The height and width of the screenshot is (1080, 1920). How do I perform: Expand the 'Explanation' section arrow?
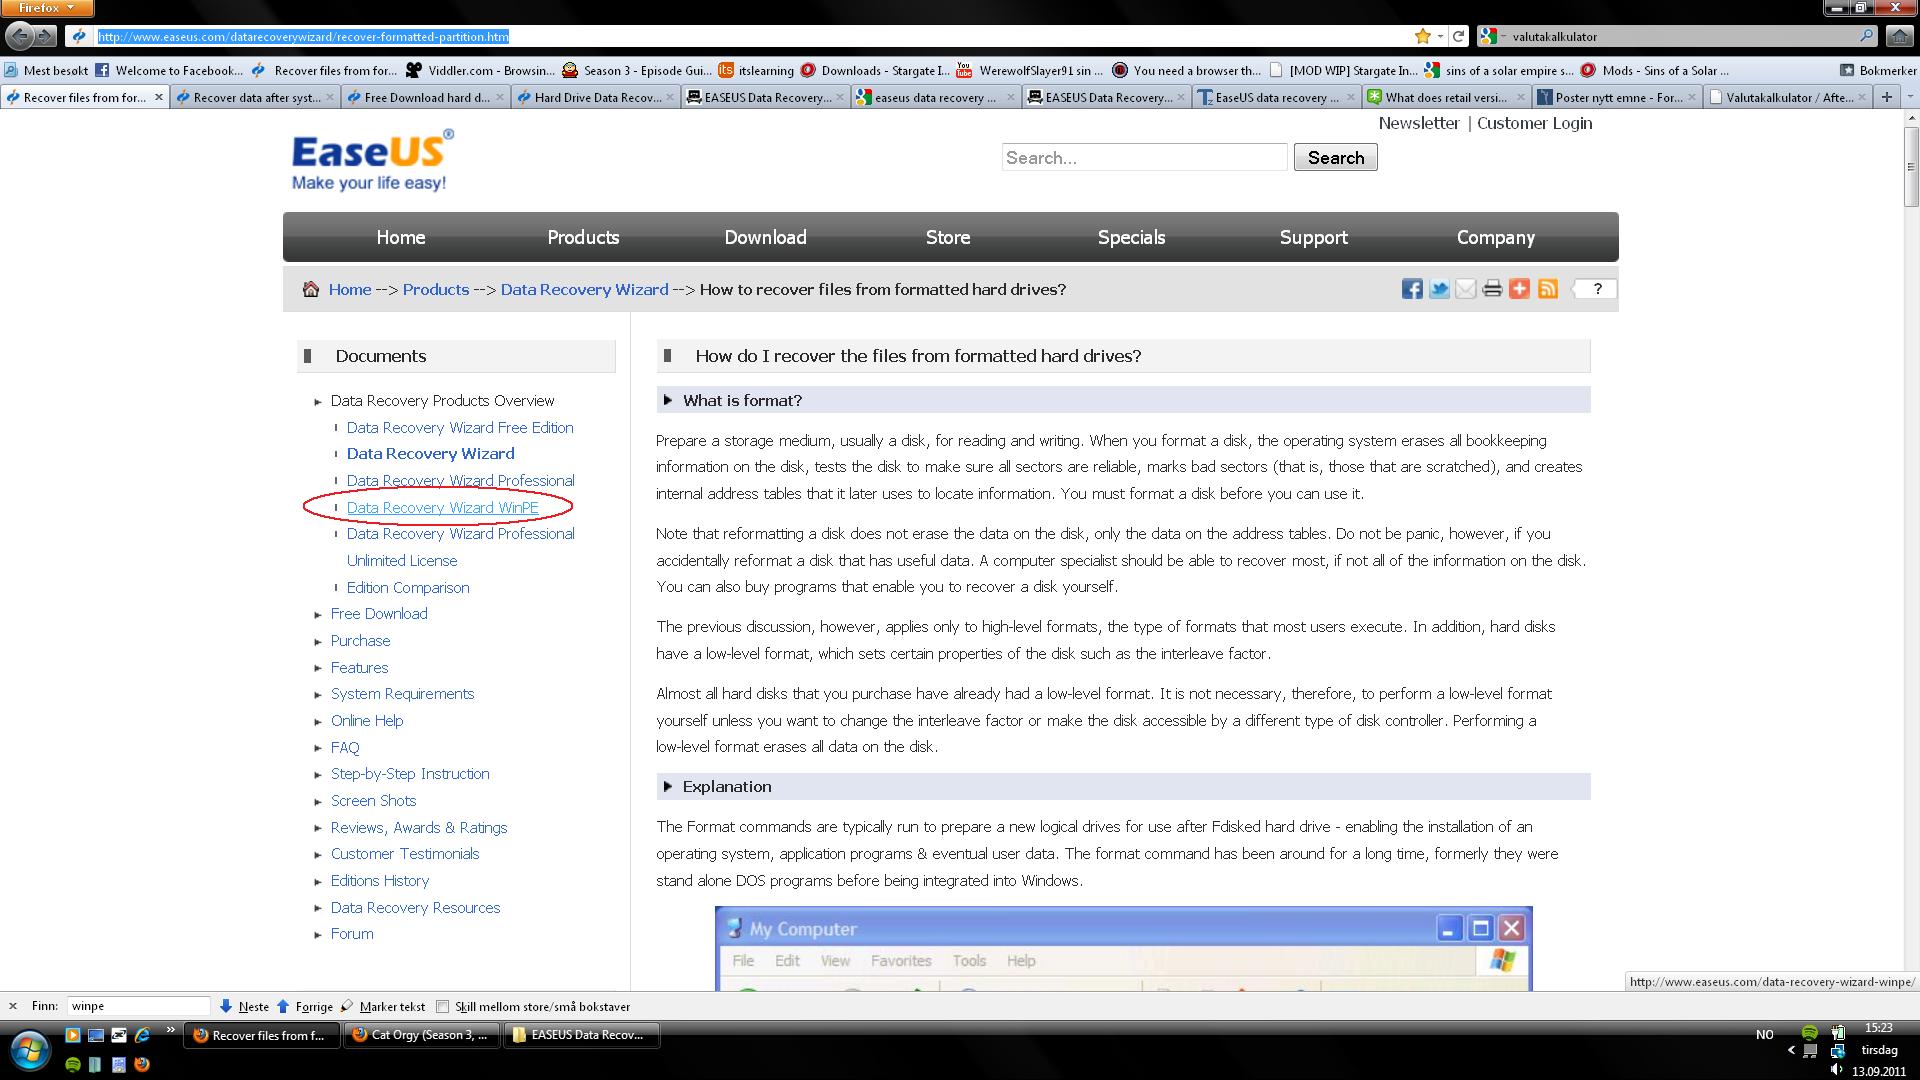tap(667, 786)
